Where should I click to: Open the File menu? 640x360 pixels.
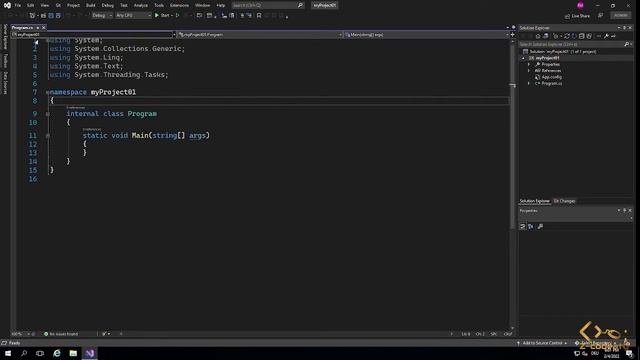18,5
